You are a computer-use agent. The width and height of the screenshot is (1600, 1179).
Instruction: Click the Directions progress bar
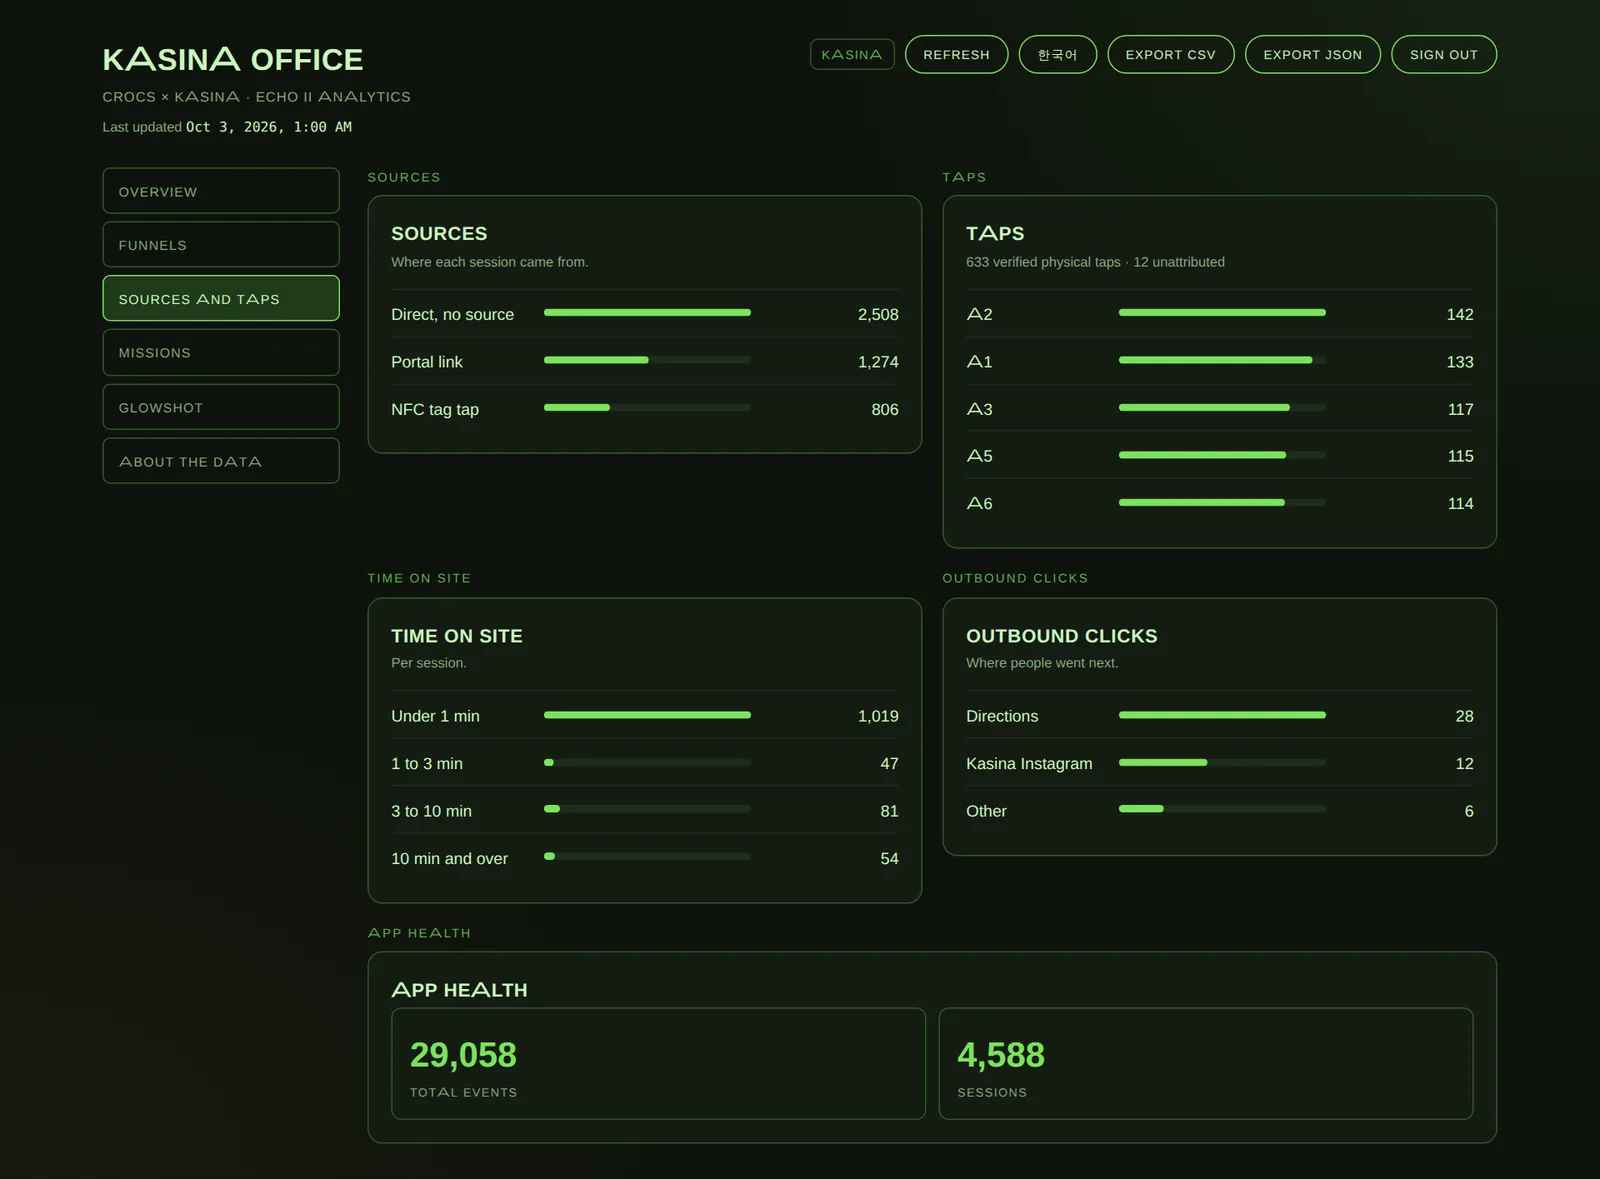click(1222, 715)
